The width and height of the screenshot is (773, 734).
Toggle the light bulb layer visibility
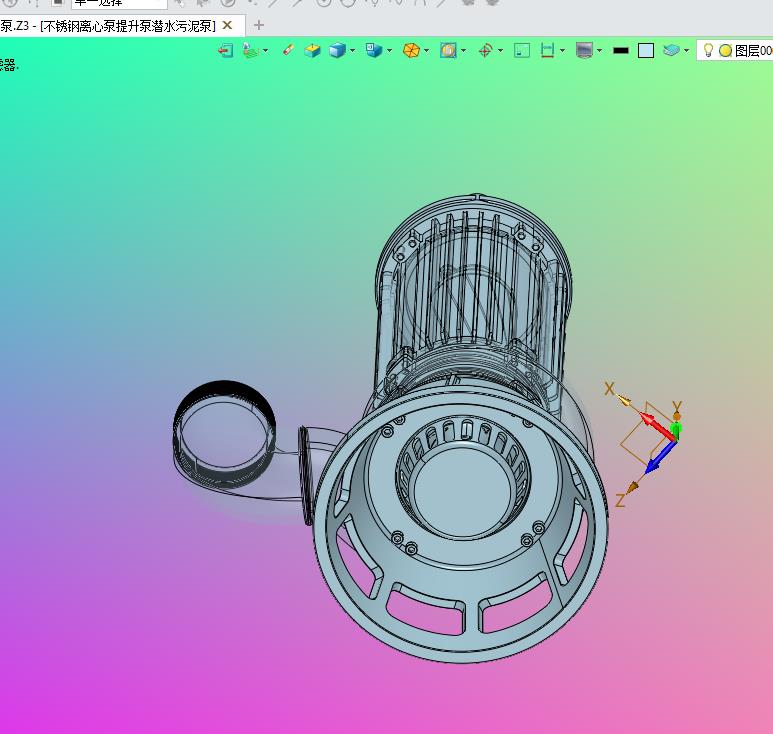(708, 50)
